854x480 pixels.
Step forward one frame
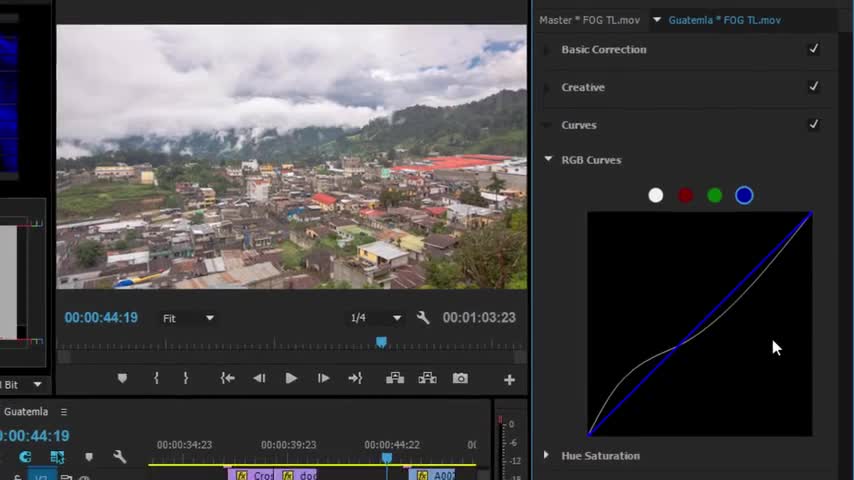click(x=324, y=378)
